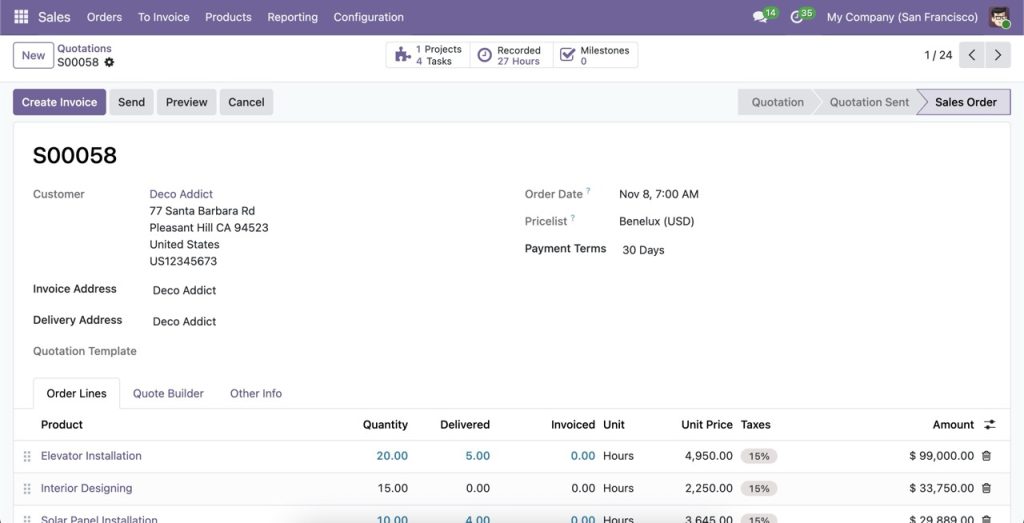Expand the Configuration menu
The height and width of the screenshot is (523, 1024).
click(368, 17)
